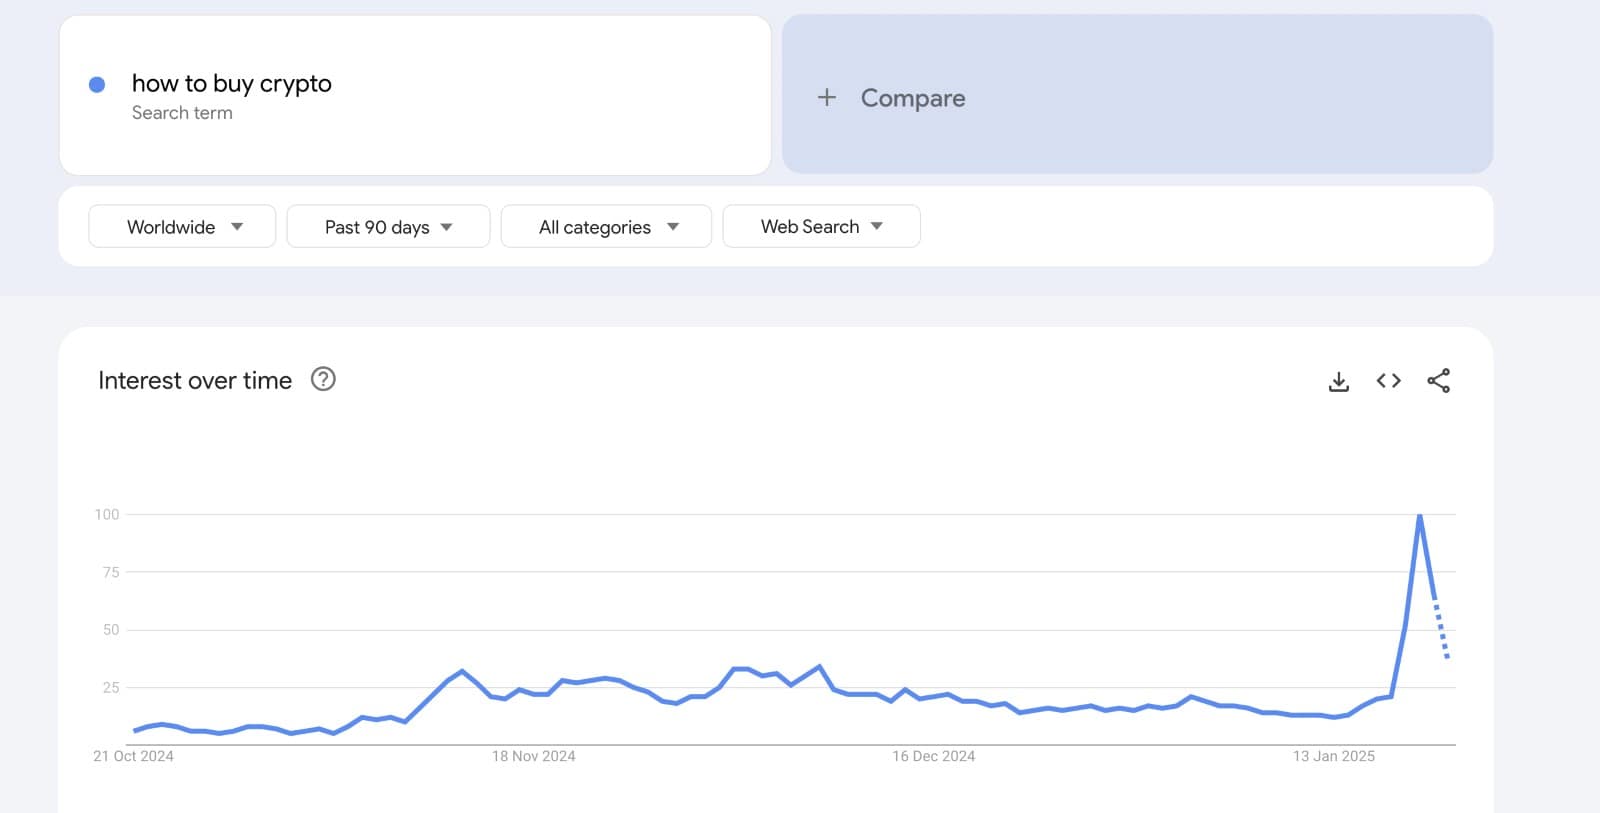
Task: Click the 18 Nov 2024 axis label
Action: (x=533, y=756)
